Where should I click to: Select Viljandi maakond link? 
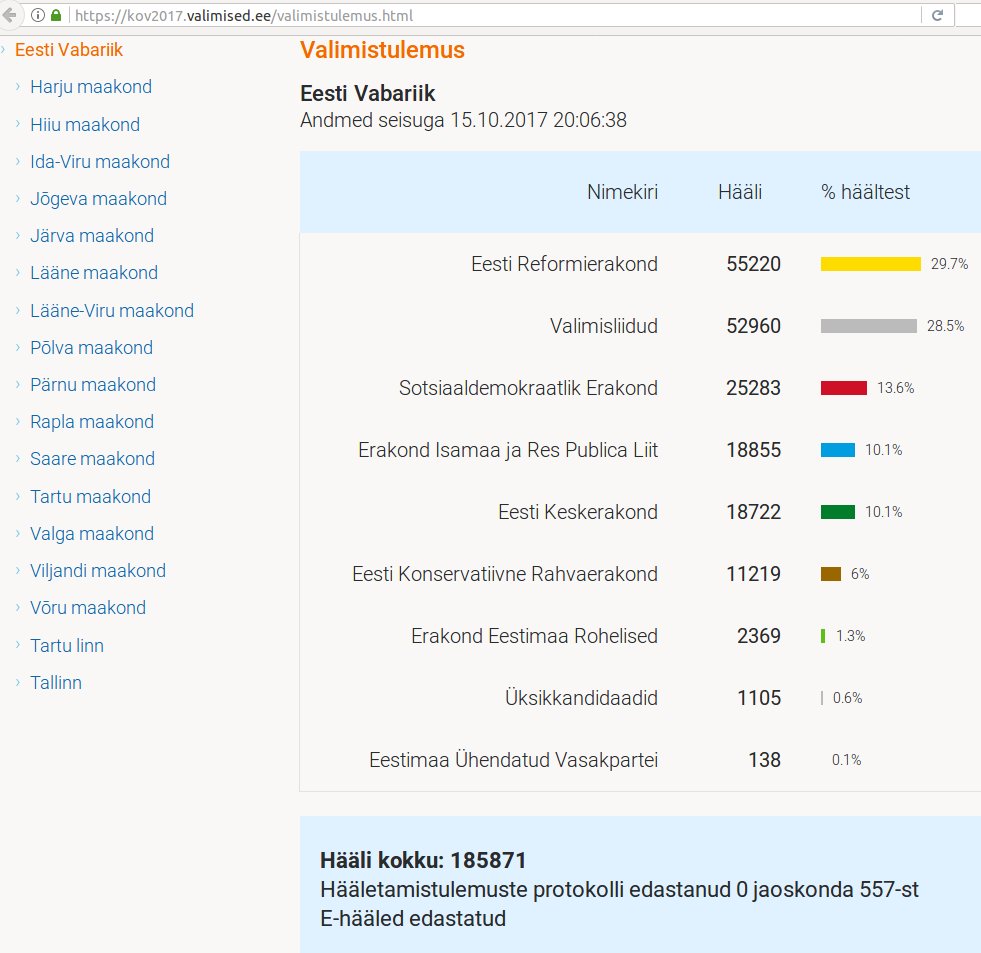pyautogui.click(x=98, y=571)
